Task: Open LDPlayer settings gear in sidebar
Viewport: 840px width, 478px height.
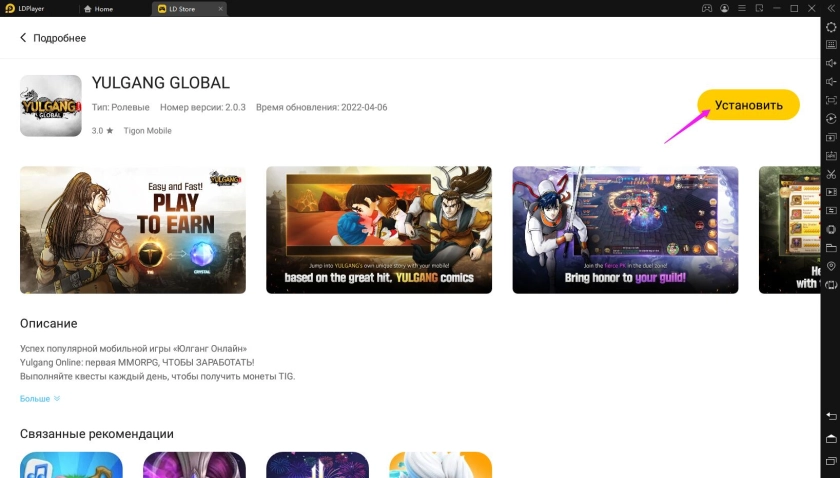Action: (x=831, y=27)
